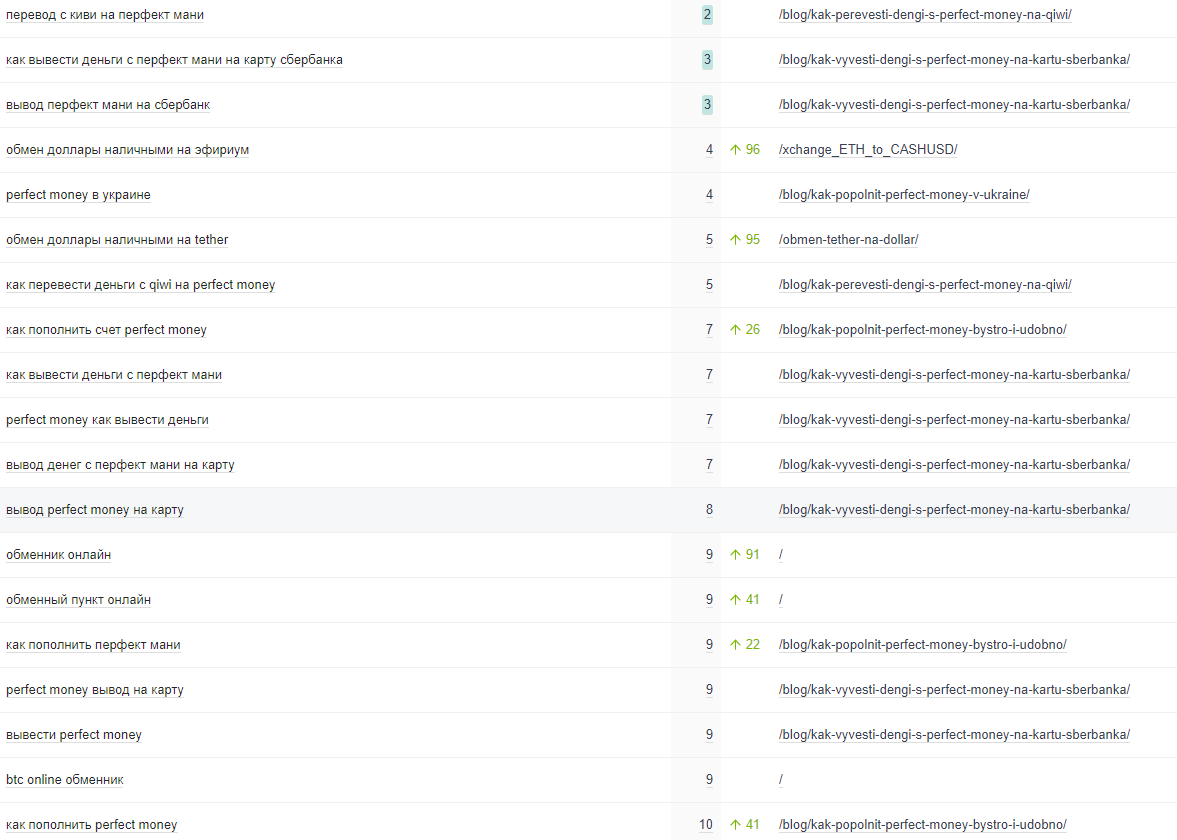The width and height of the screenshot is (1177, 840).
Task: Select keyword "обмен доллары наличными на эфириум"
Action: (128, 150)
